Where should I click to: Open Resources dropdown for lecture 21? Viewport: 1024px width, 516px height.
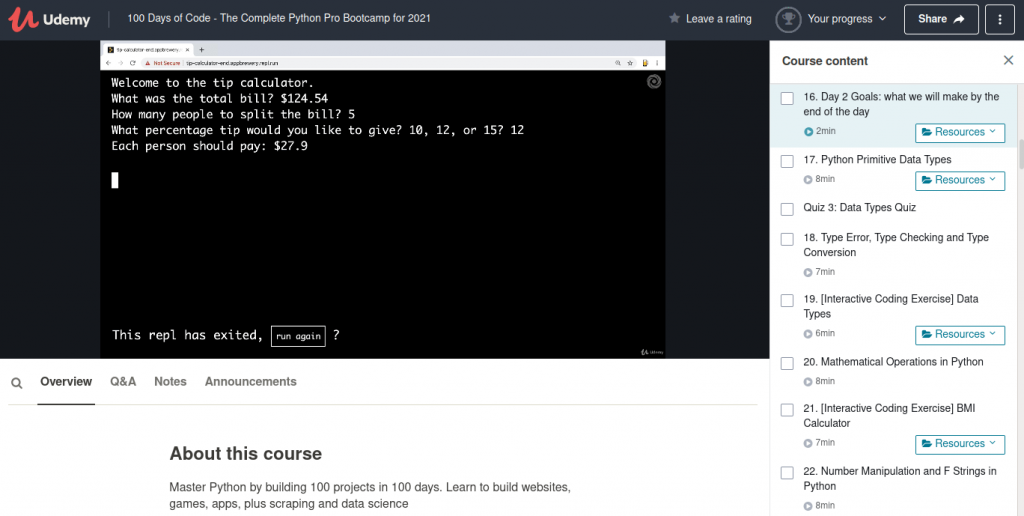960,444
